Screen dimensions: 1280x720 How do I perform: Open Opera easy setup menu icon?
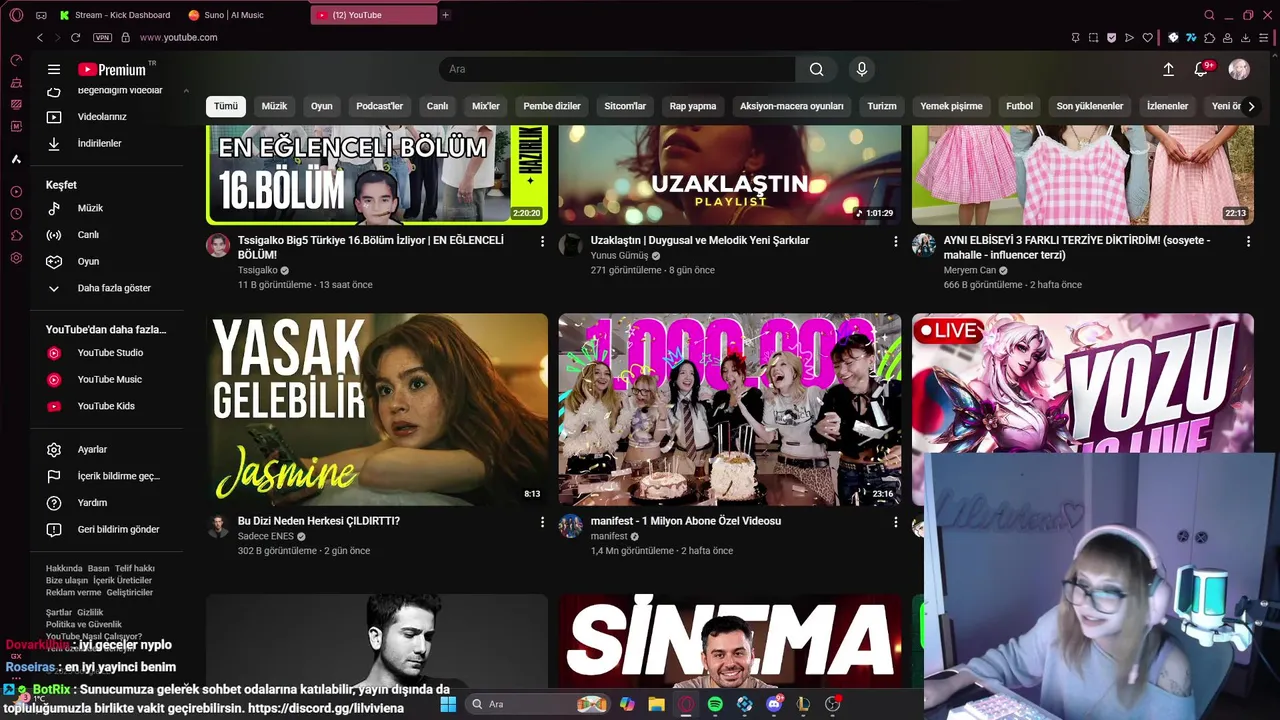1264,37
